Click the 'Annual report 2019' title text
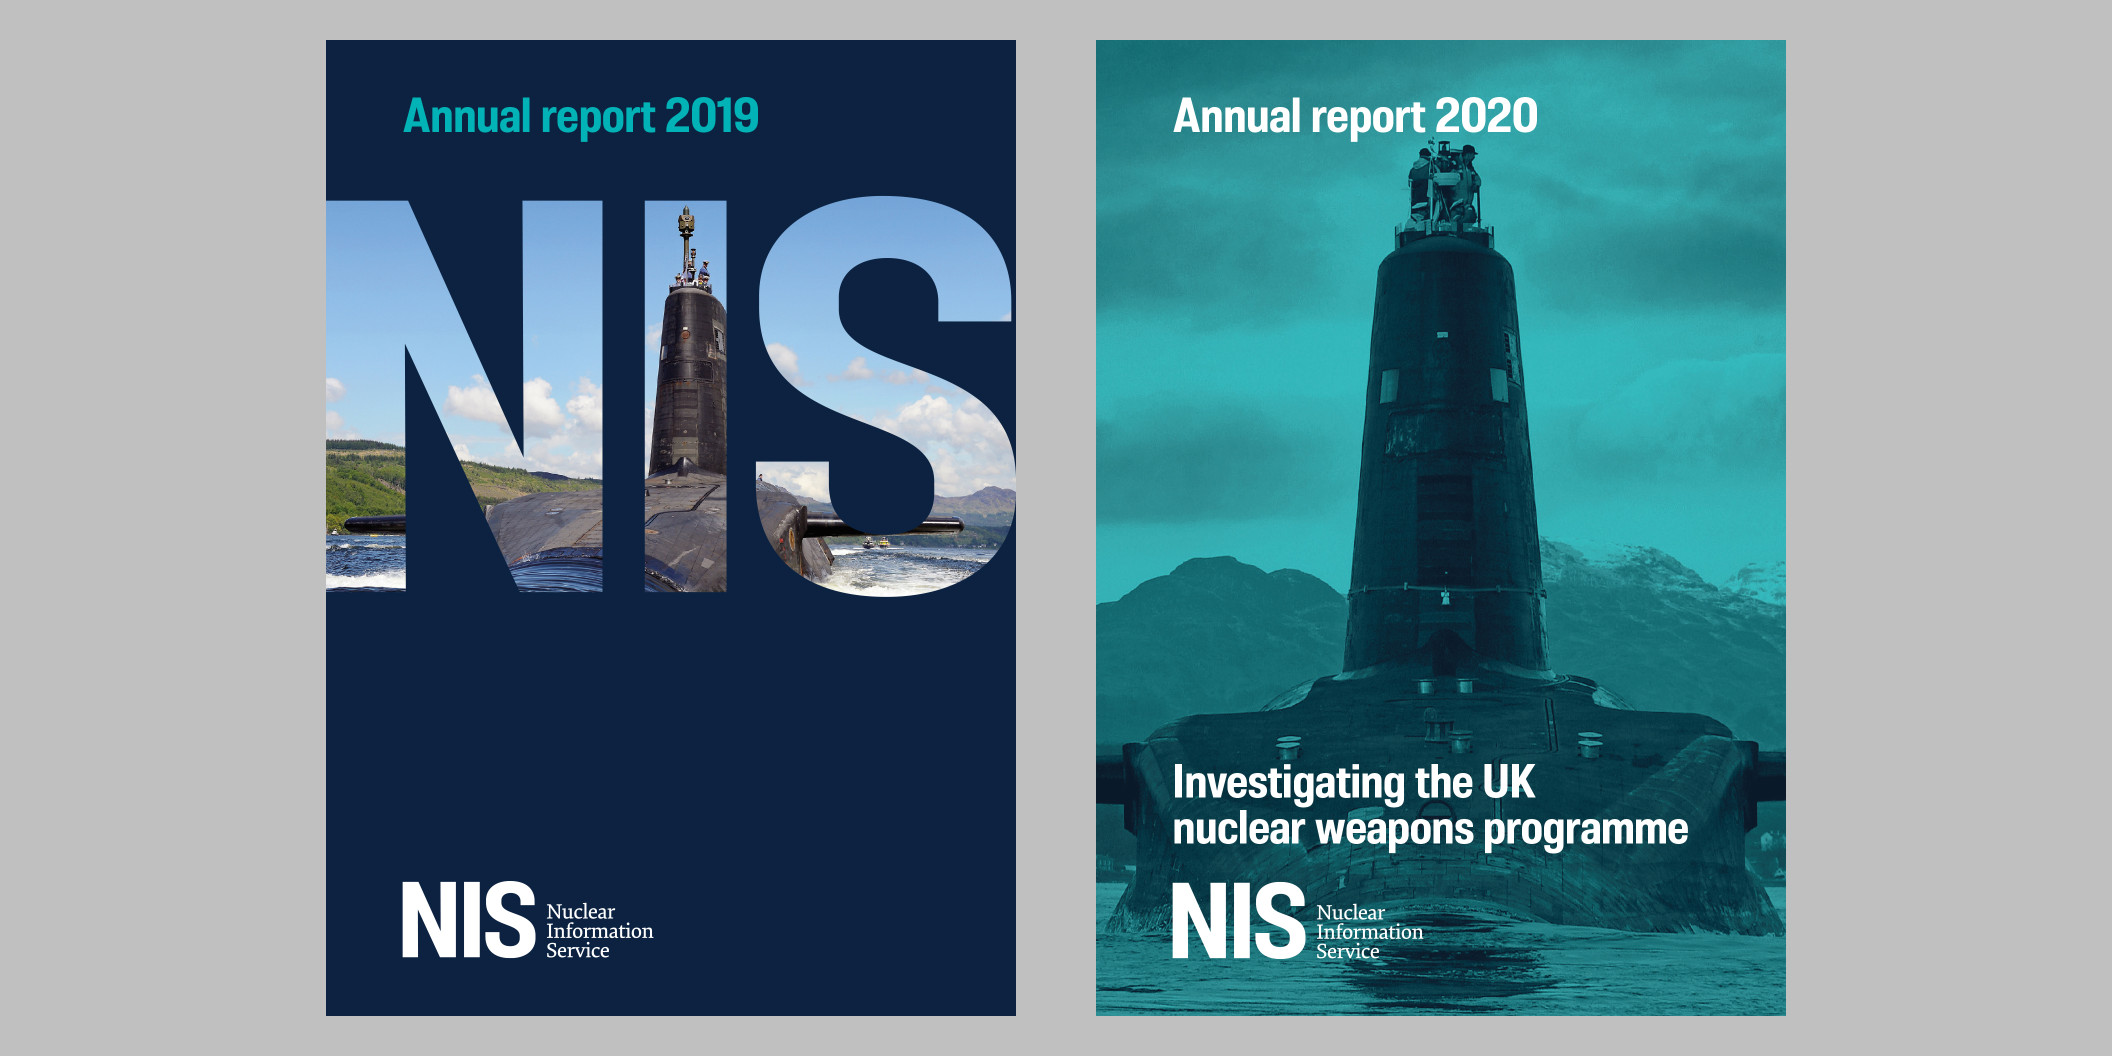 (x=581, y=117)
